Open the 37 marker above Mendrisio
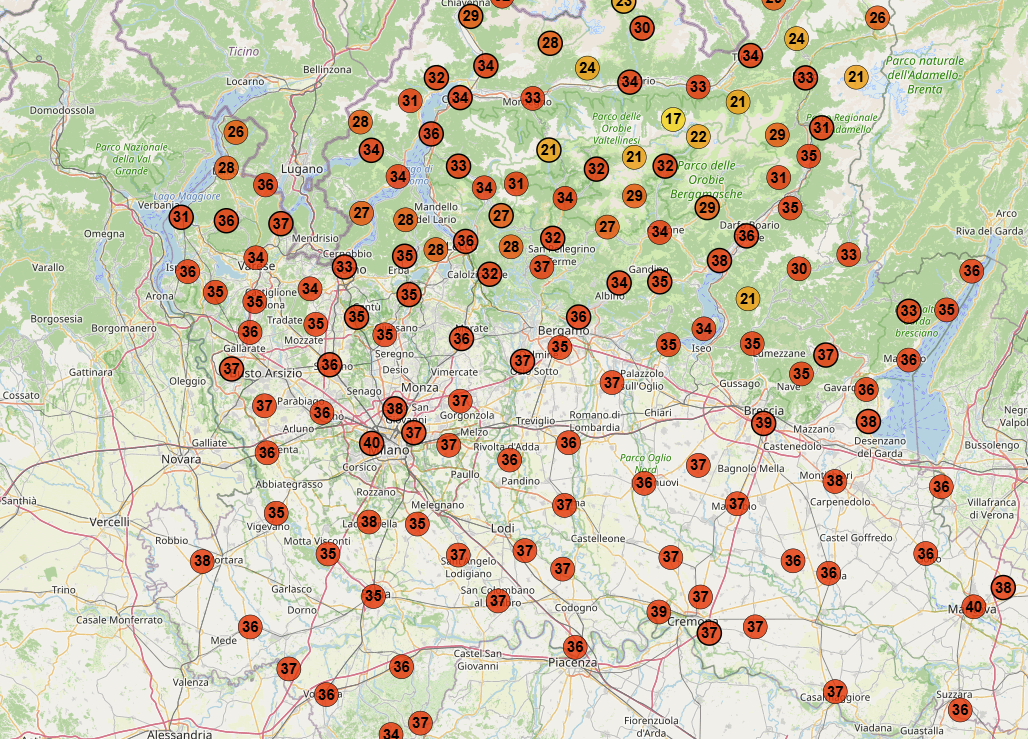1028x739 pixels. pyautogui.click(x=281, y=224)
